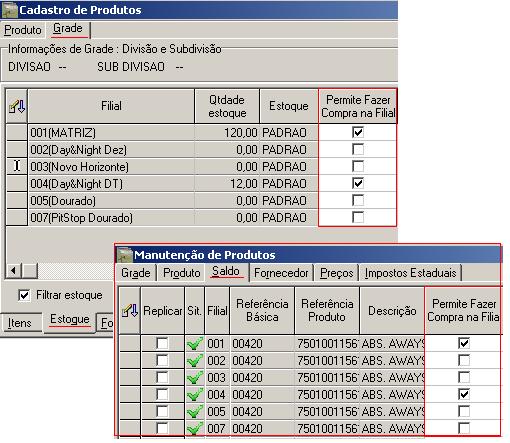Enable purchase permission for 003(Novo Horizonte)
Image resolution: width=510 pixels, height=443 pixels.
358,166
